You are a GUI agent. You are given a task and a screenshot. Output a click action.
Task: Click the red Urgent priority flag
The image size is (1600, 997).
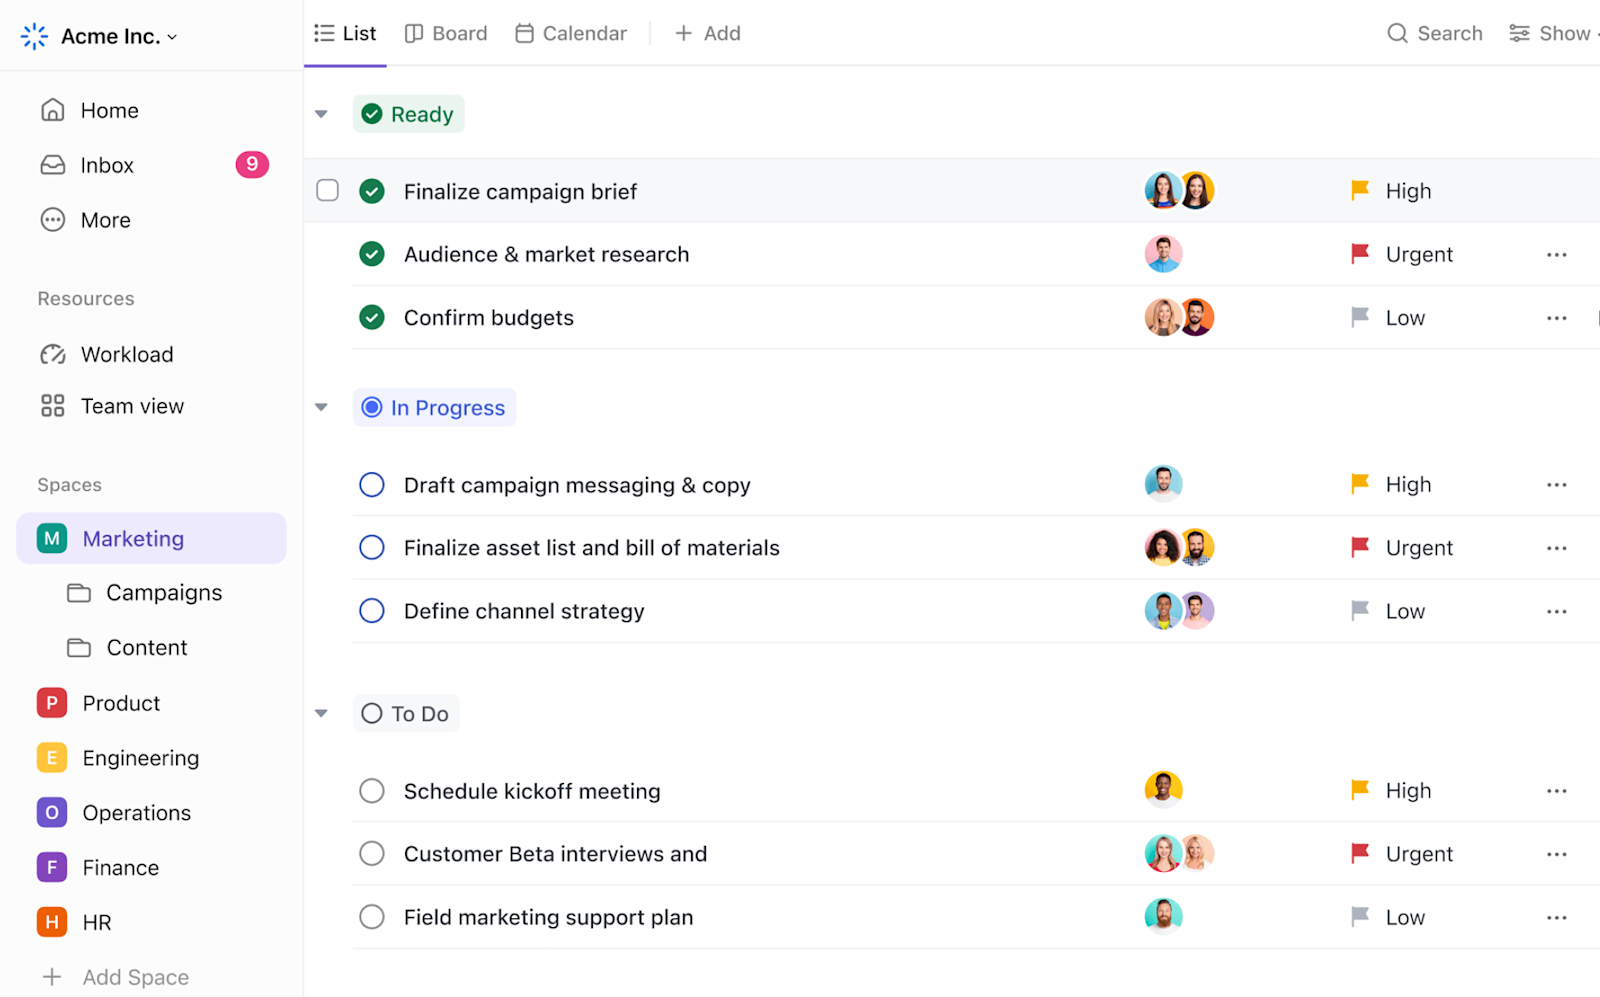1360,254
